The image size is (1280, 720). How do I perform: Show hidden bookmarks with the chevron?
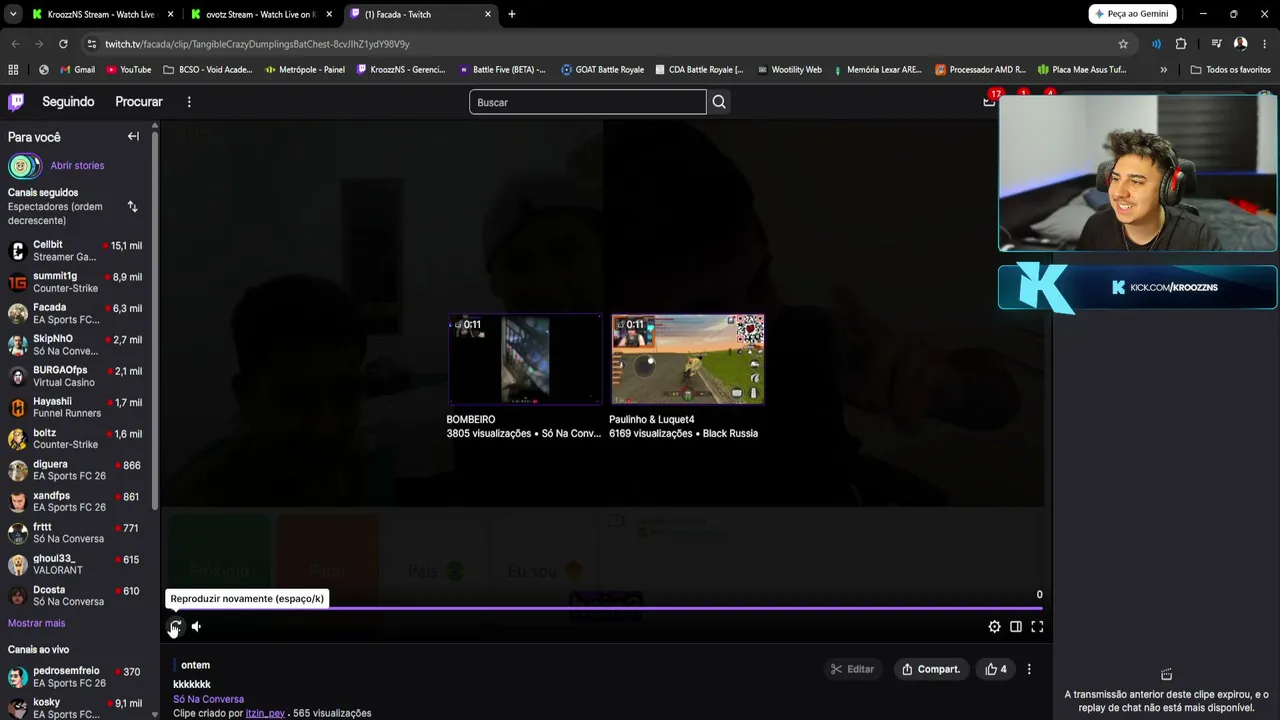click(1163, 70)
